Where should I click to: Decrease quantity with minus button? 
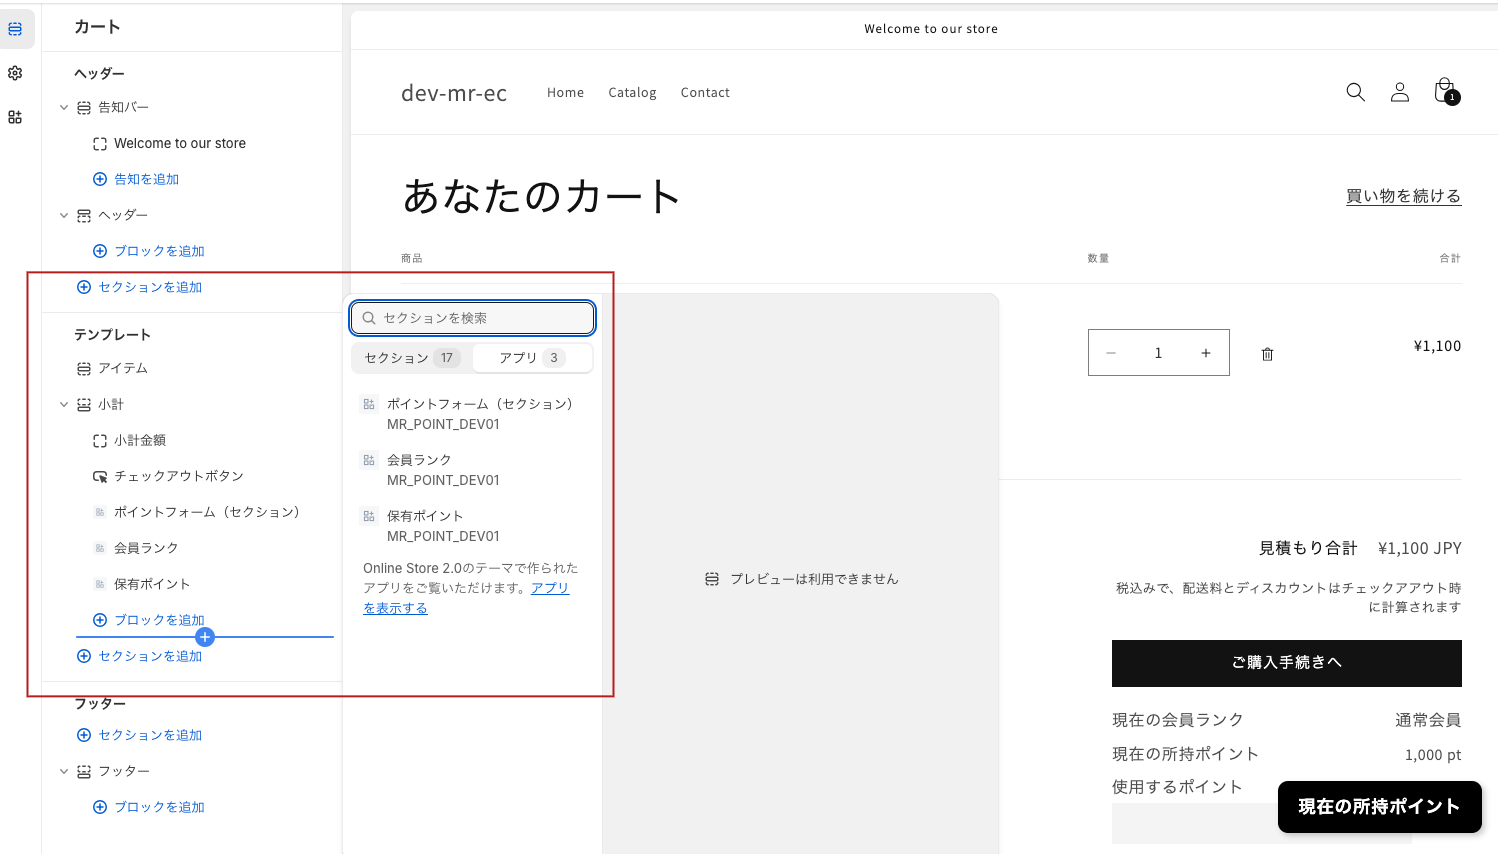tap(1111, 353)
